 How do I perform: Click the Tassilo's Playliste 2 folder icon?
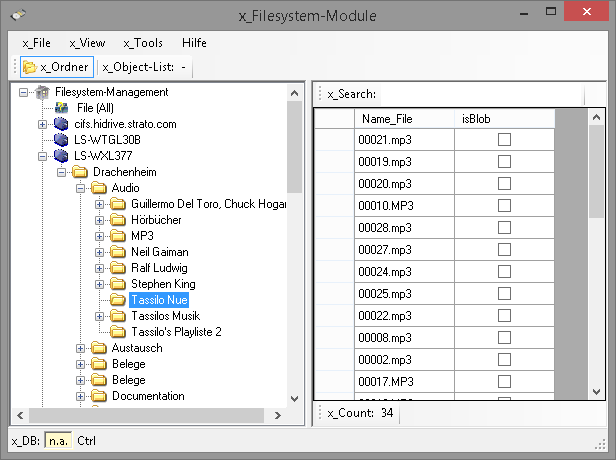tap(118, 332)
